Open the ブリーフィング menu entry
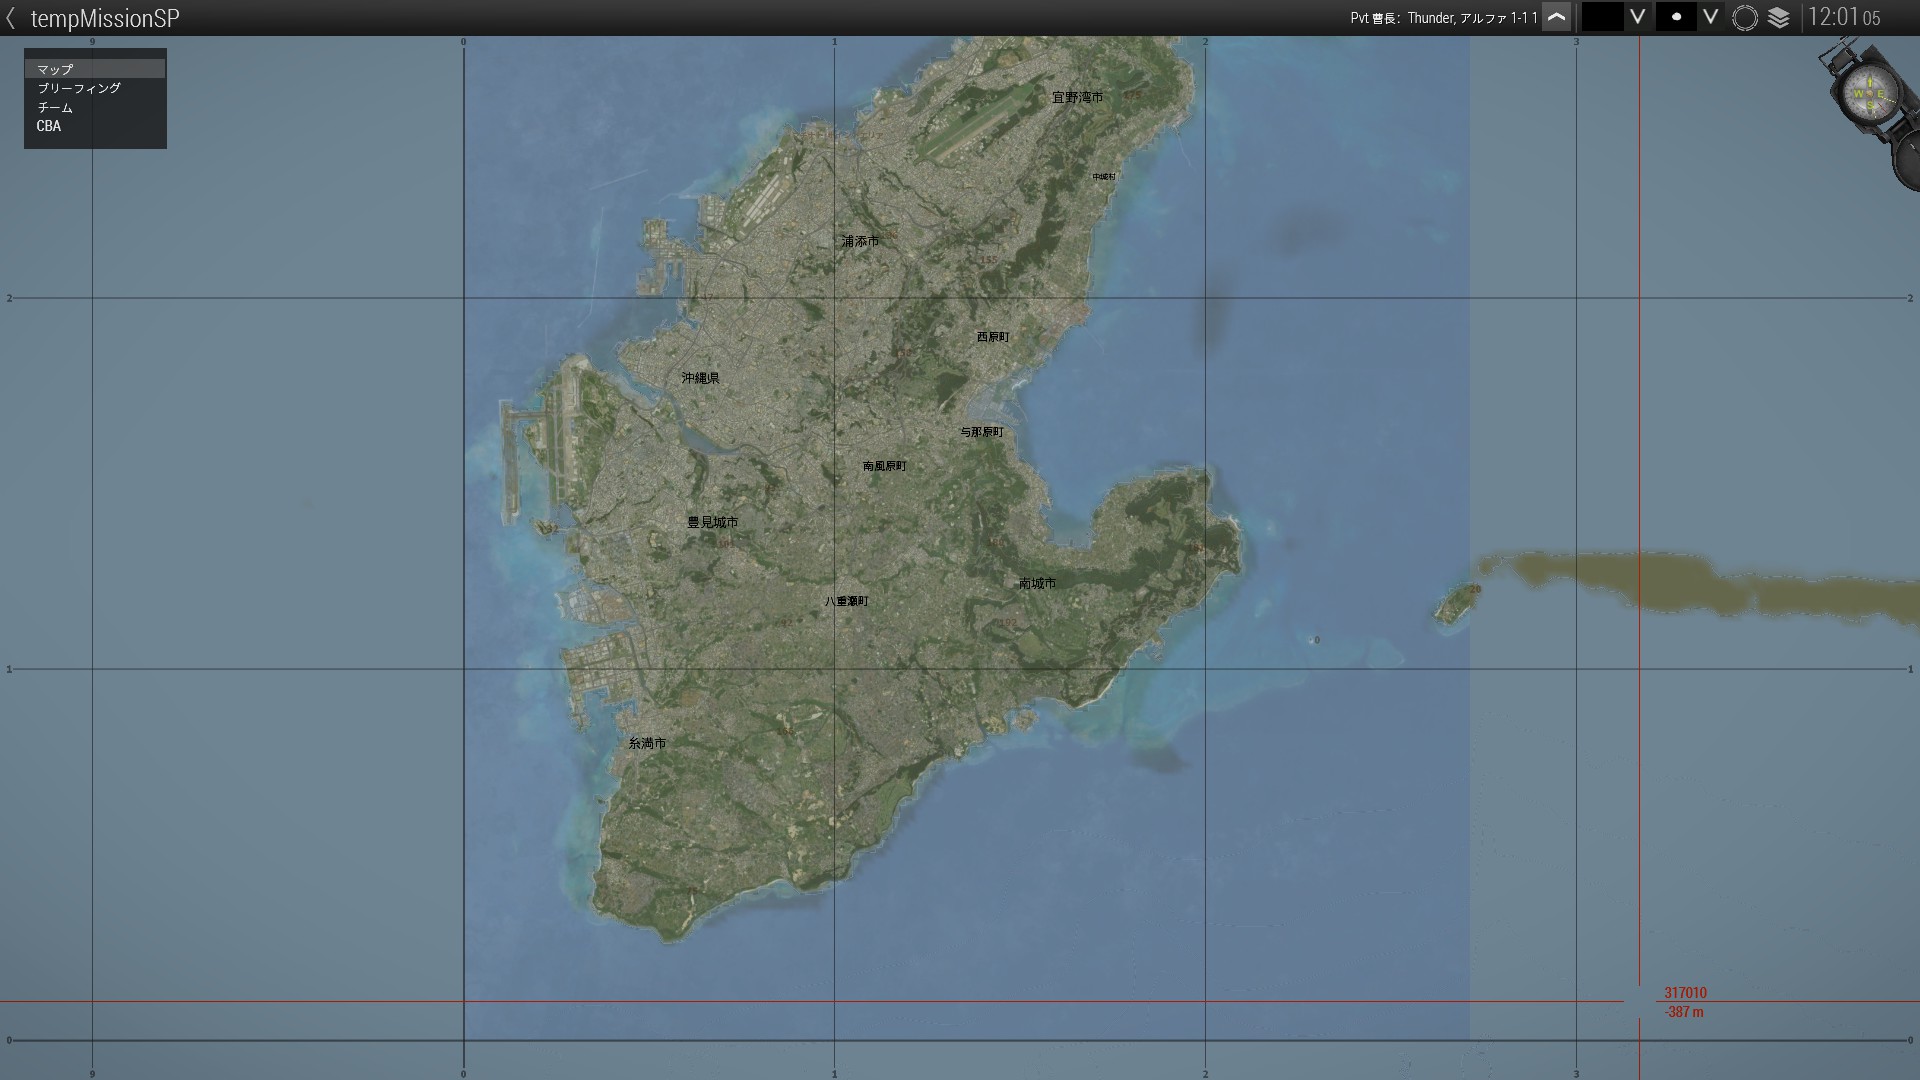Viewport: 1920px width, 1080px height. tap(95, 88)
